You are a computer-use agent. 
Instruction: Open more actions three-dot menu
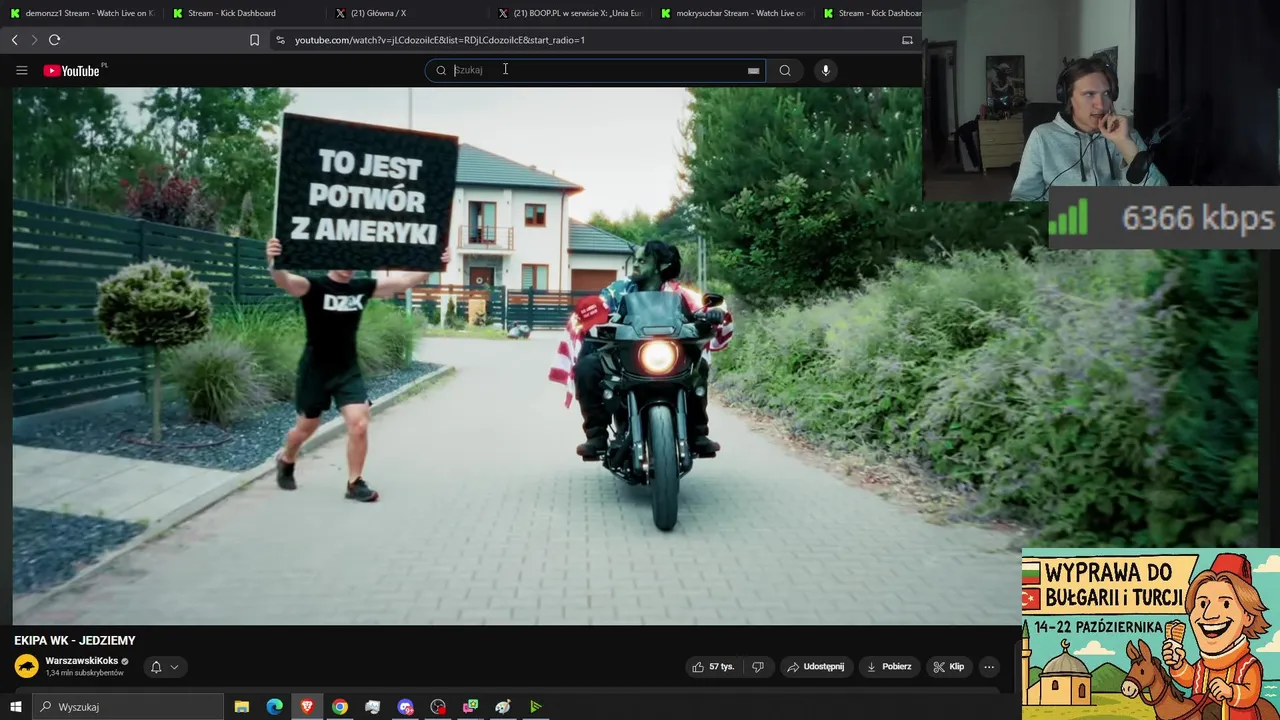point(989,667)
